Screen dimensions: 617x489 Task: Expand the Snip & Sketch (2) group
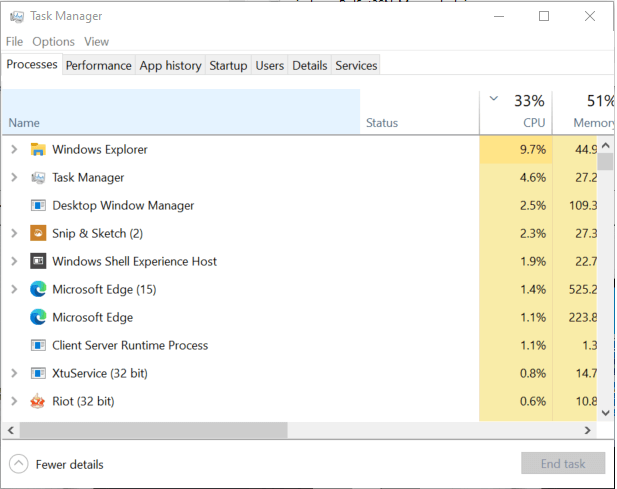(14, 233)
